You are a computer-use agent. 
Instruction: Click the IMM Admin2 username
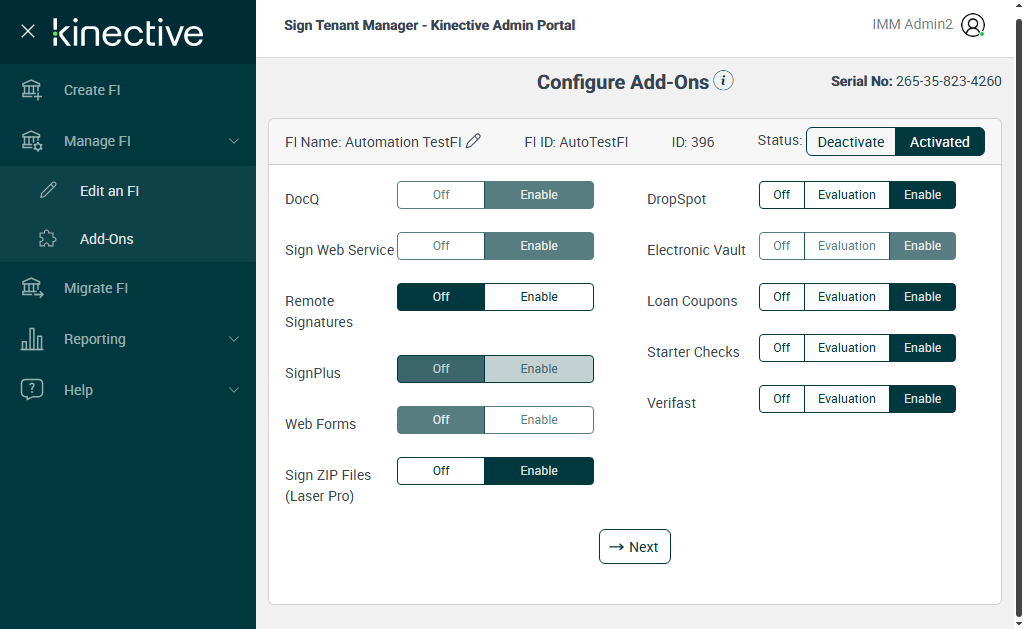(912, 24)
